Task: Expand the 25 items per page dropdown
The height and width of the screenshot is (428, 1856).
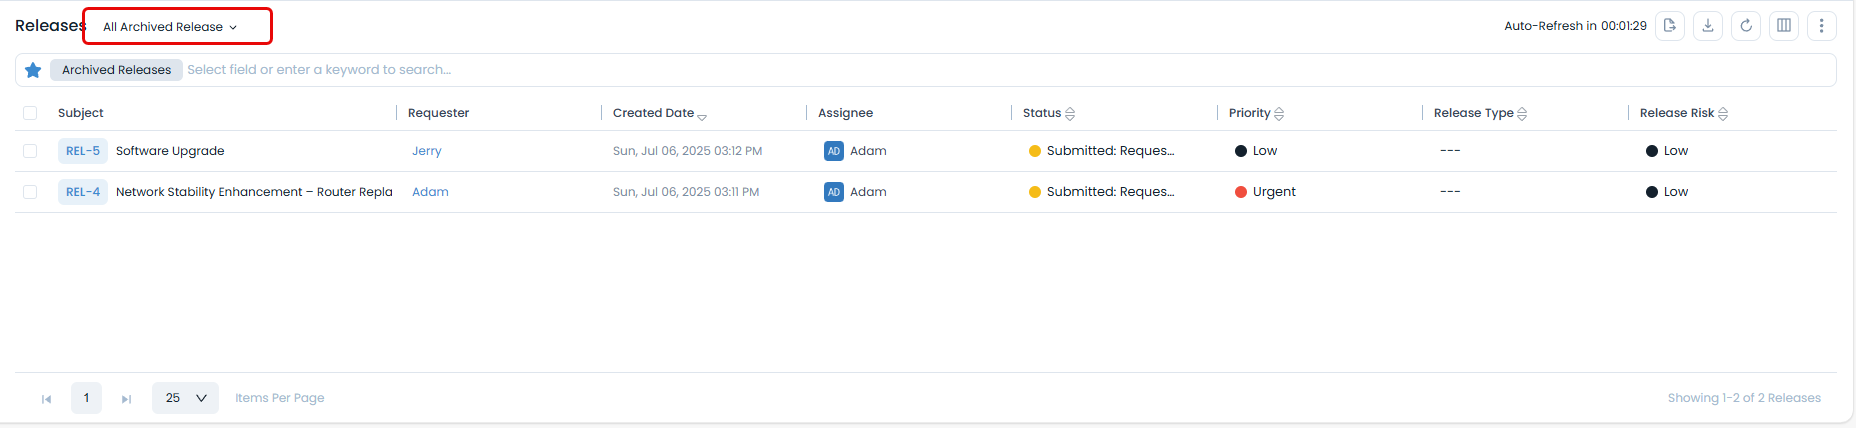Action: coord(185,398)
